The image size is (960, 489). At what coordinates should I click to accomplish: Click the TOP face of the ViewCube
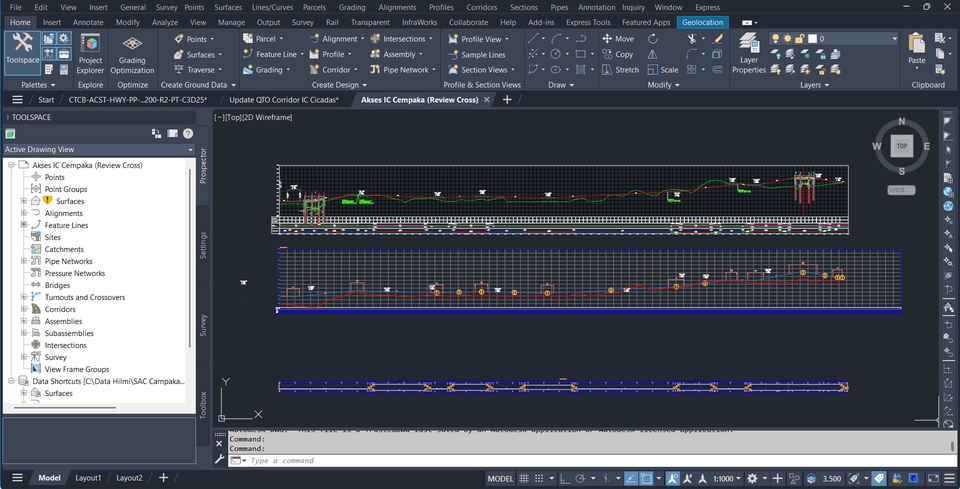click(901, 146)
